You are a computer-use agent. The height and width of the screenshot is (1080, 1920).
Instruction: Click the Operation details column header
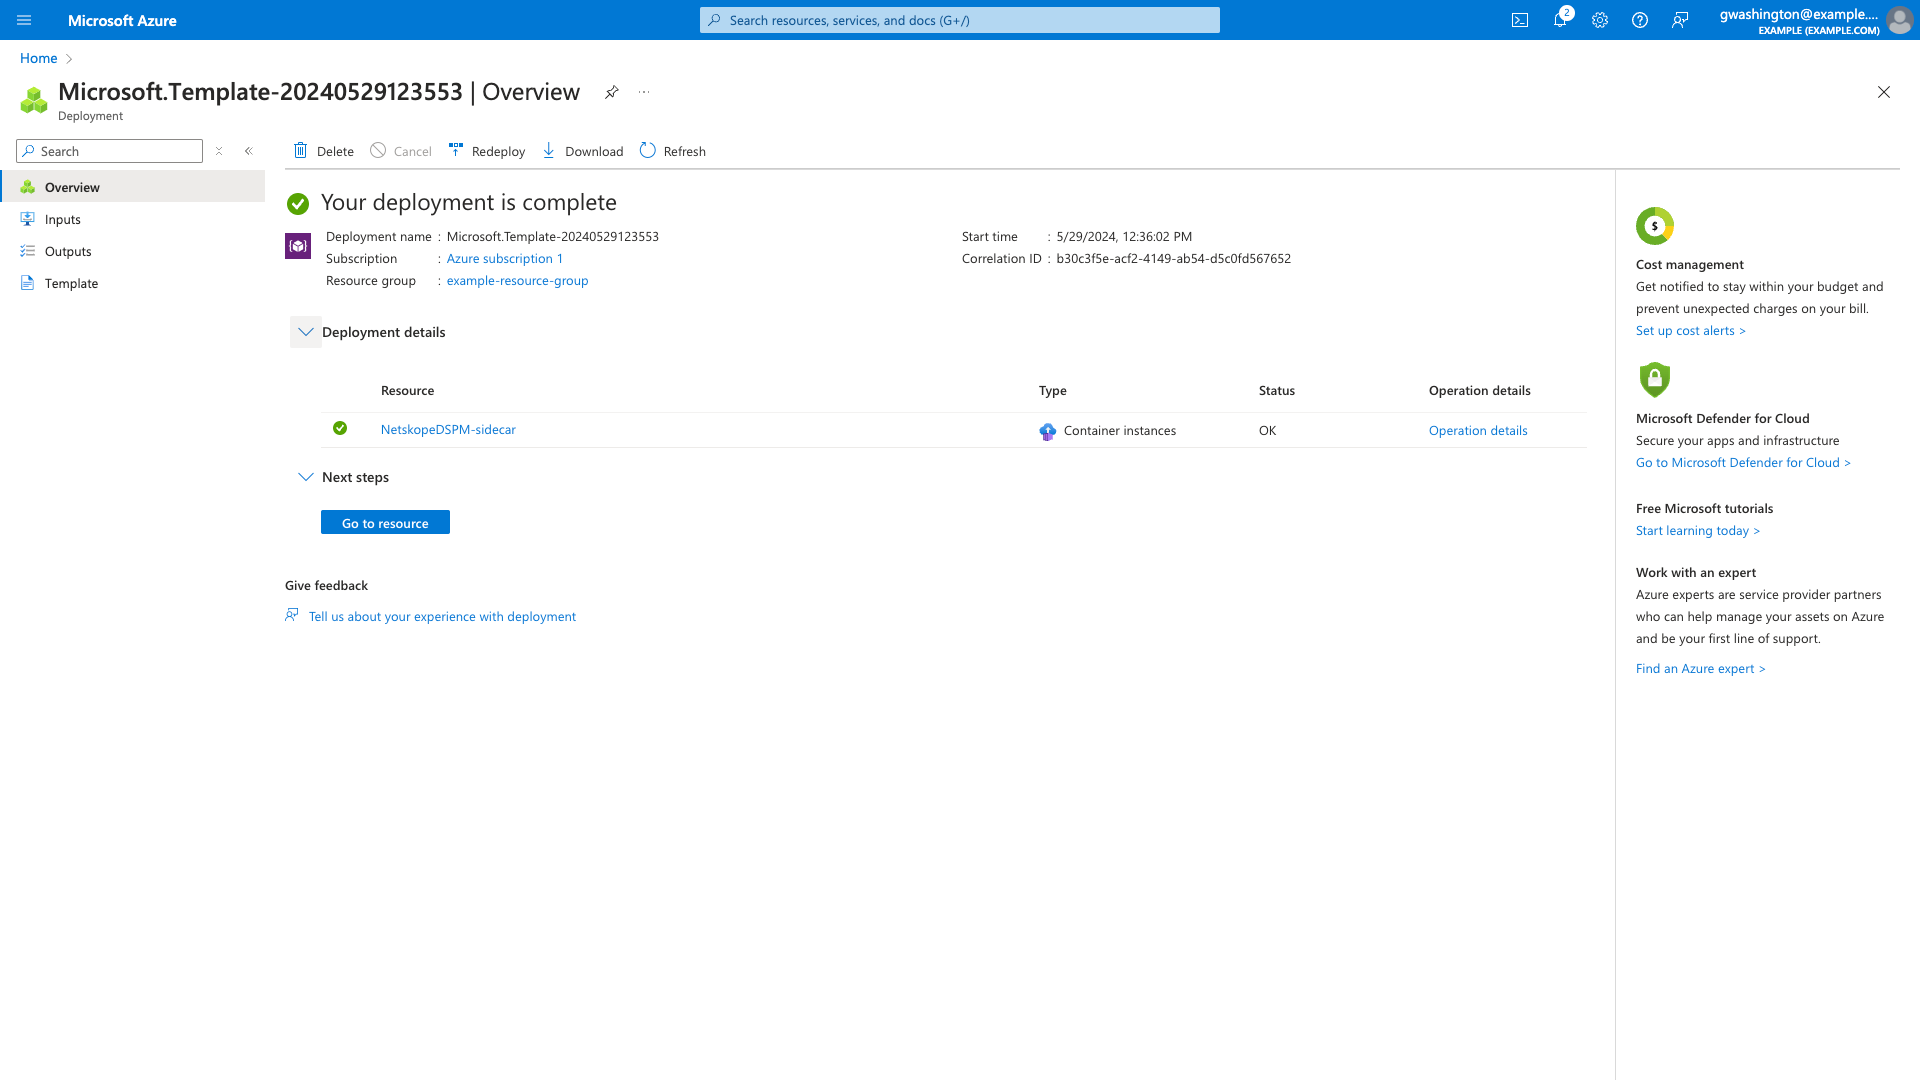(x=1480, y=391)
